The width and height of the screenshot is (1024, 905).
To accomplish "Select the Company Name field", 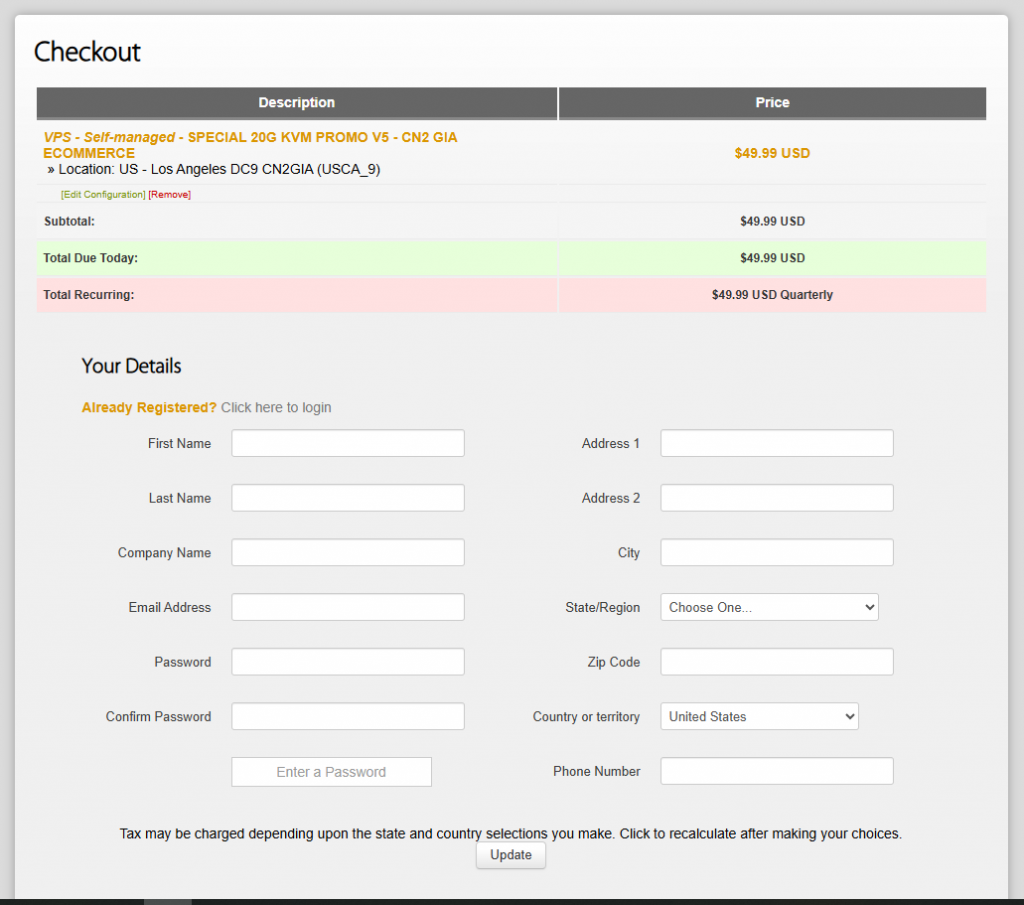I will 348,553.
